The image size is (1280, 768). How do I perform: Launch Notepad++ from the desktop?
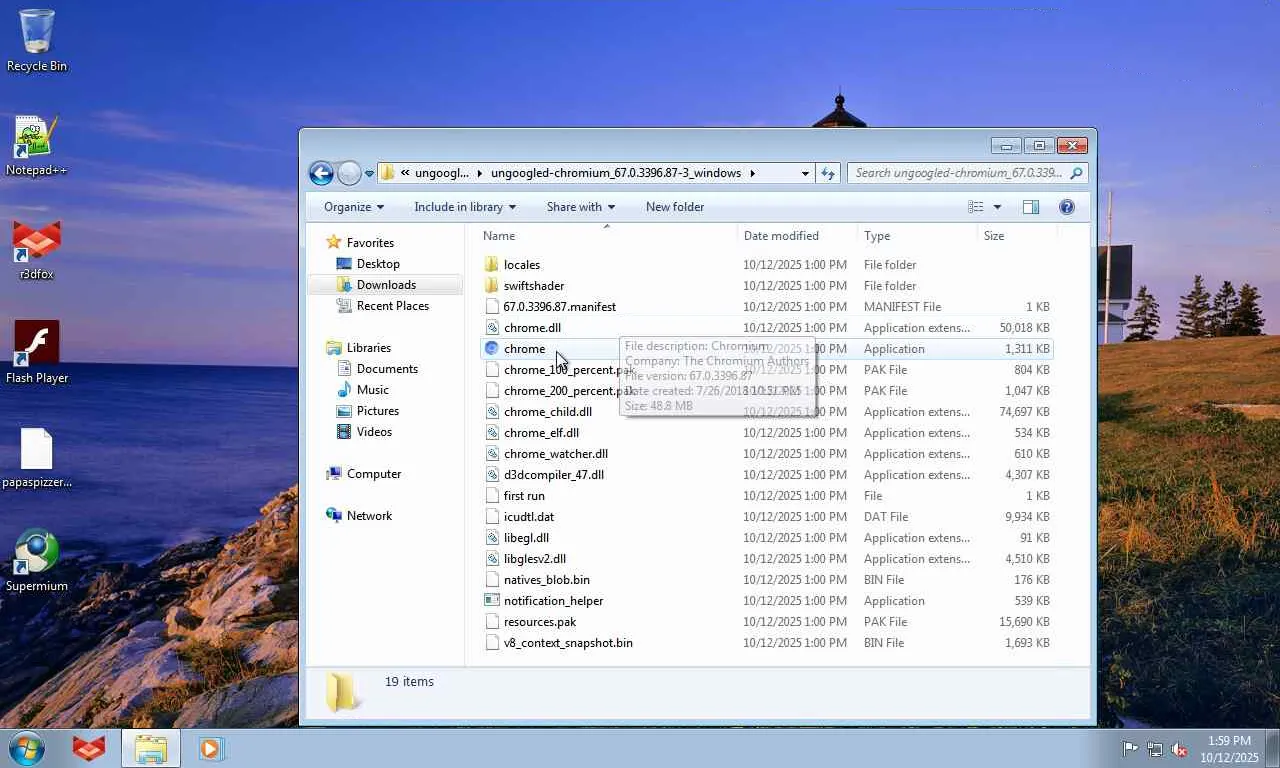[x=37, y=146]
